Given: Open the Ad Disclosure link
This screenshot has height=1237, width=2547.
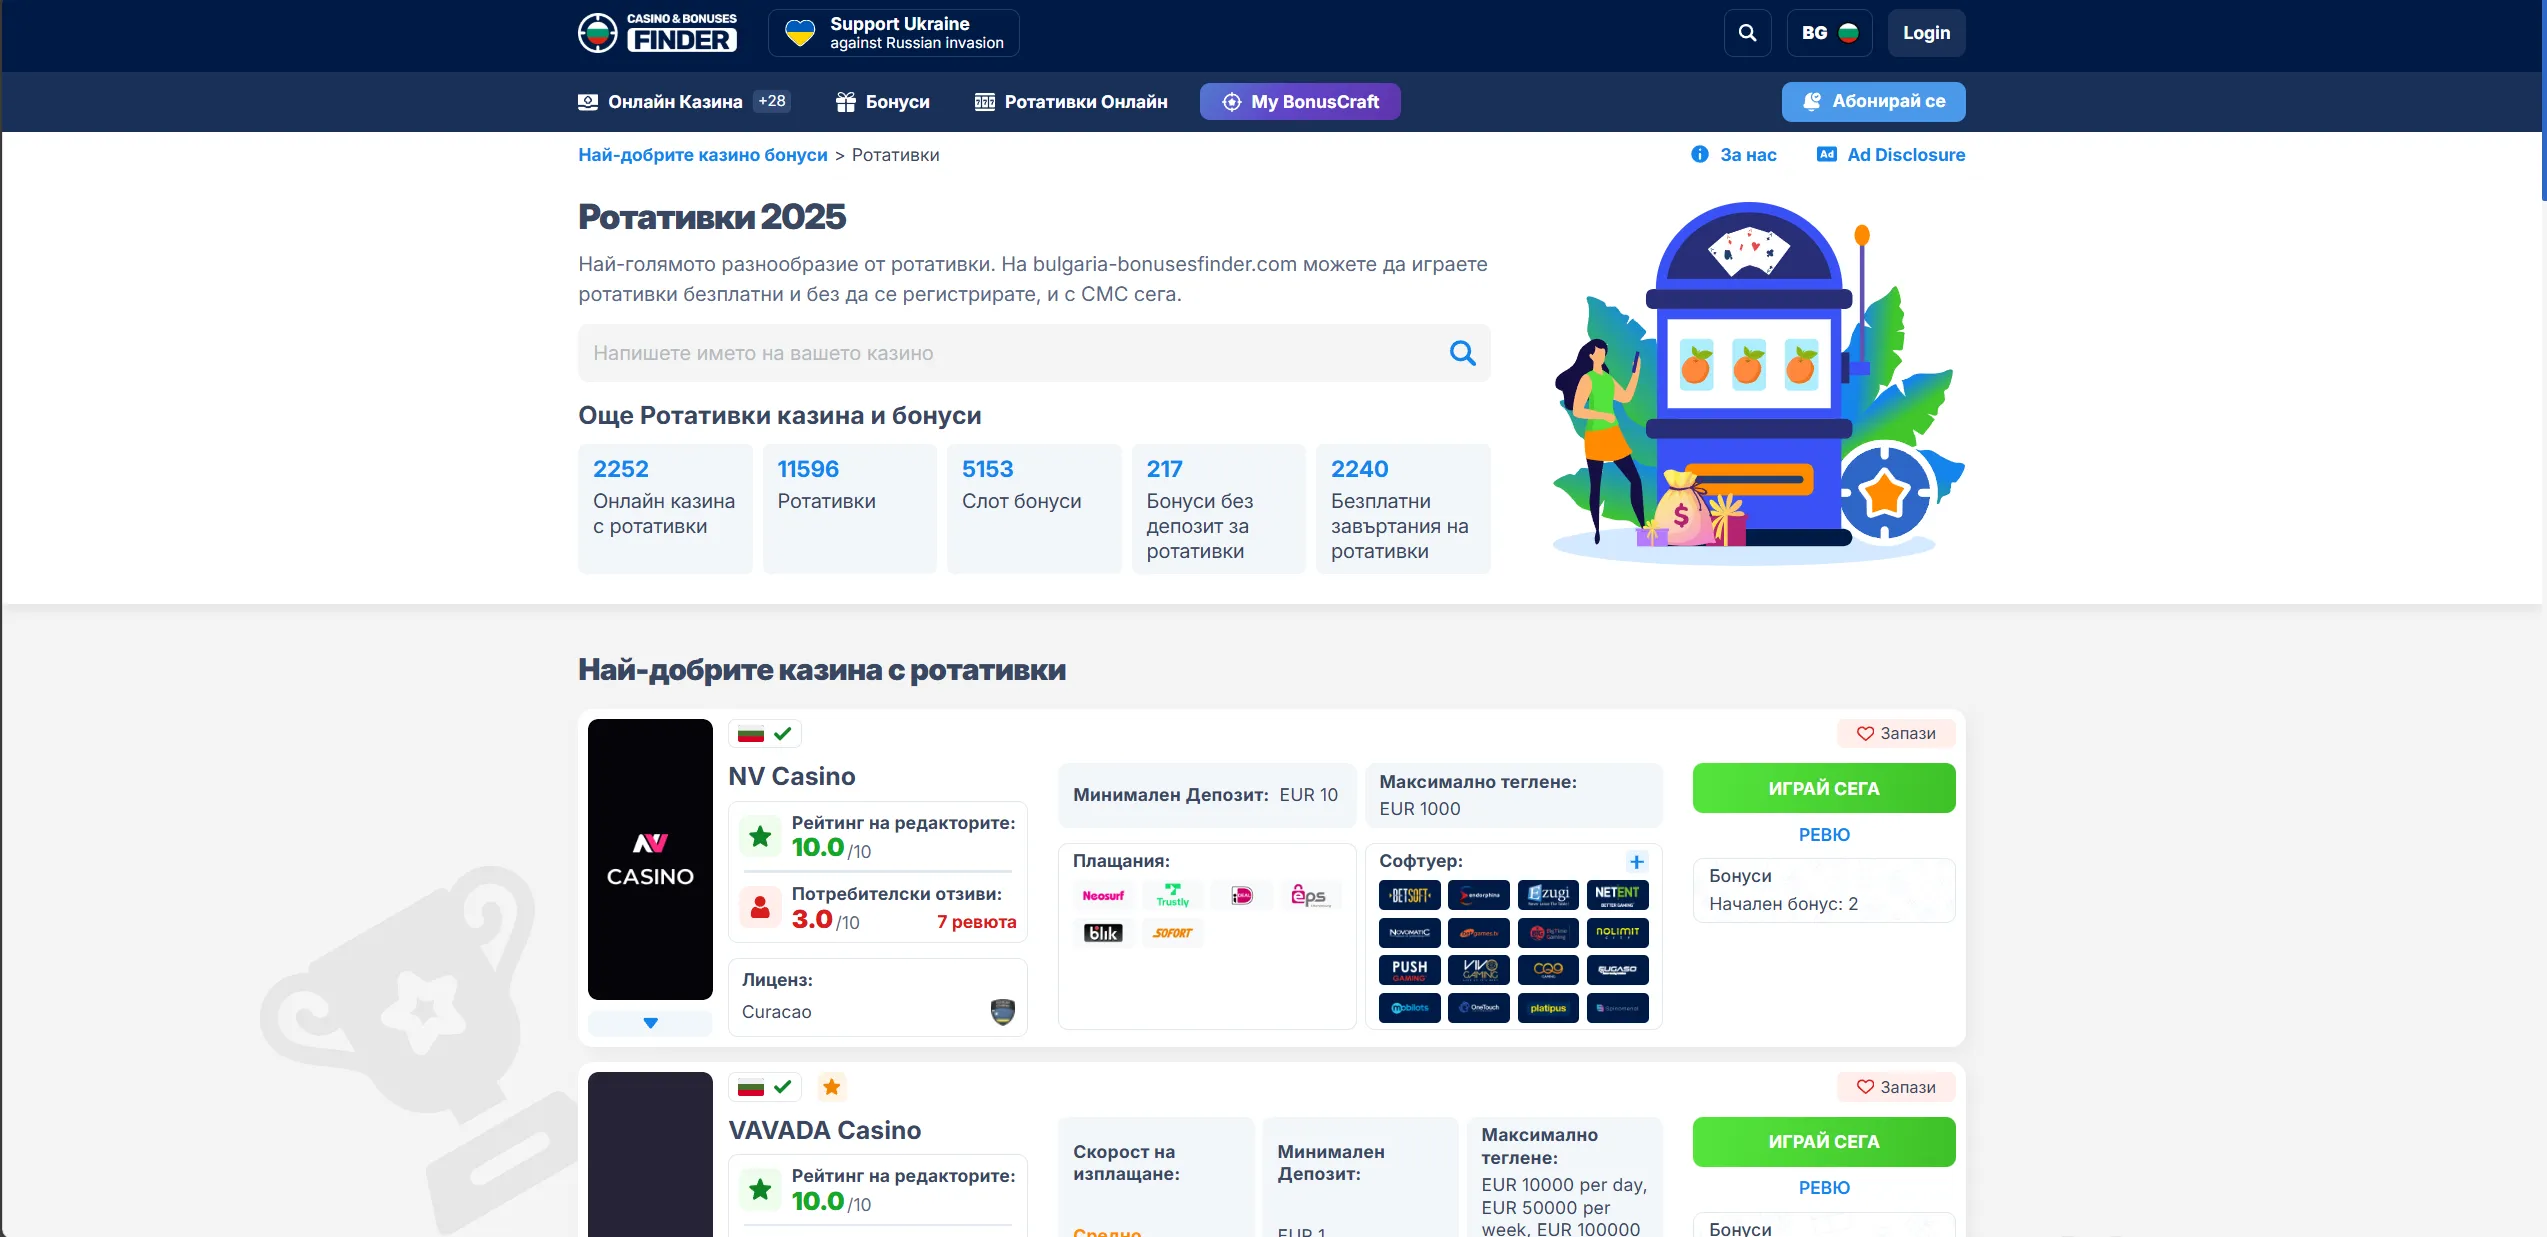Looking at the screenshot, I should [1891, 155].
